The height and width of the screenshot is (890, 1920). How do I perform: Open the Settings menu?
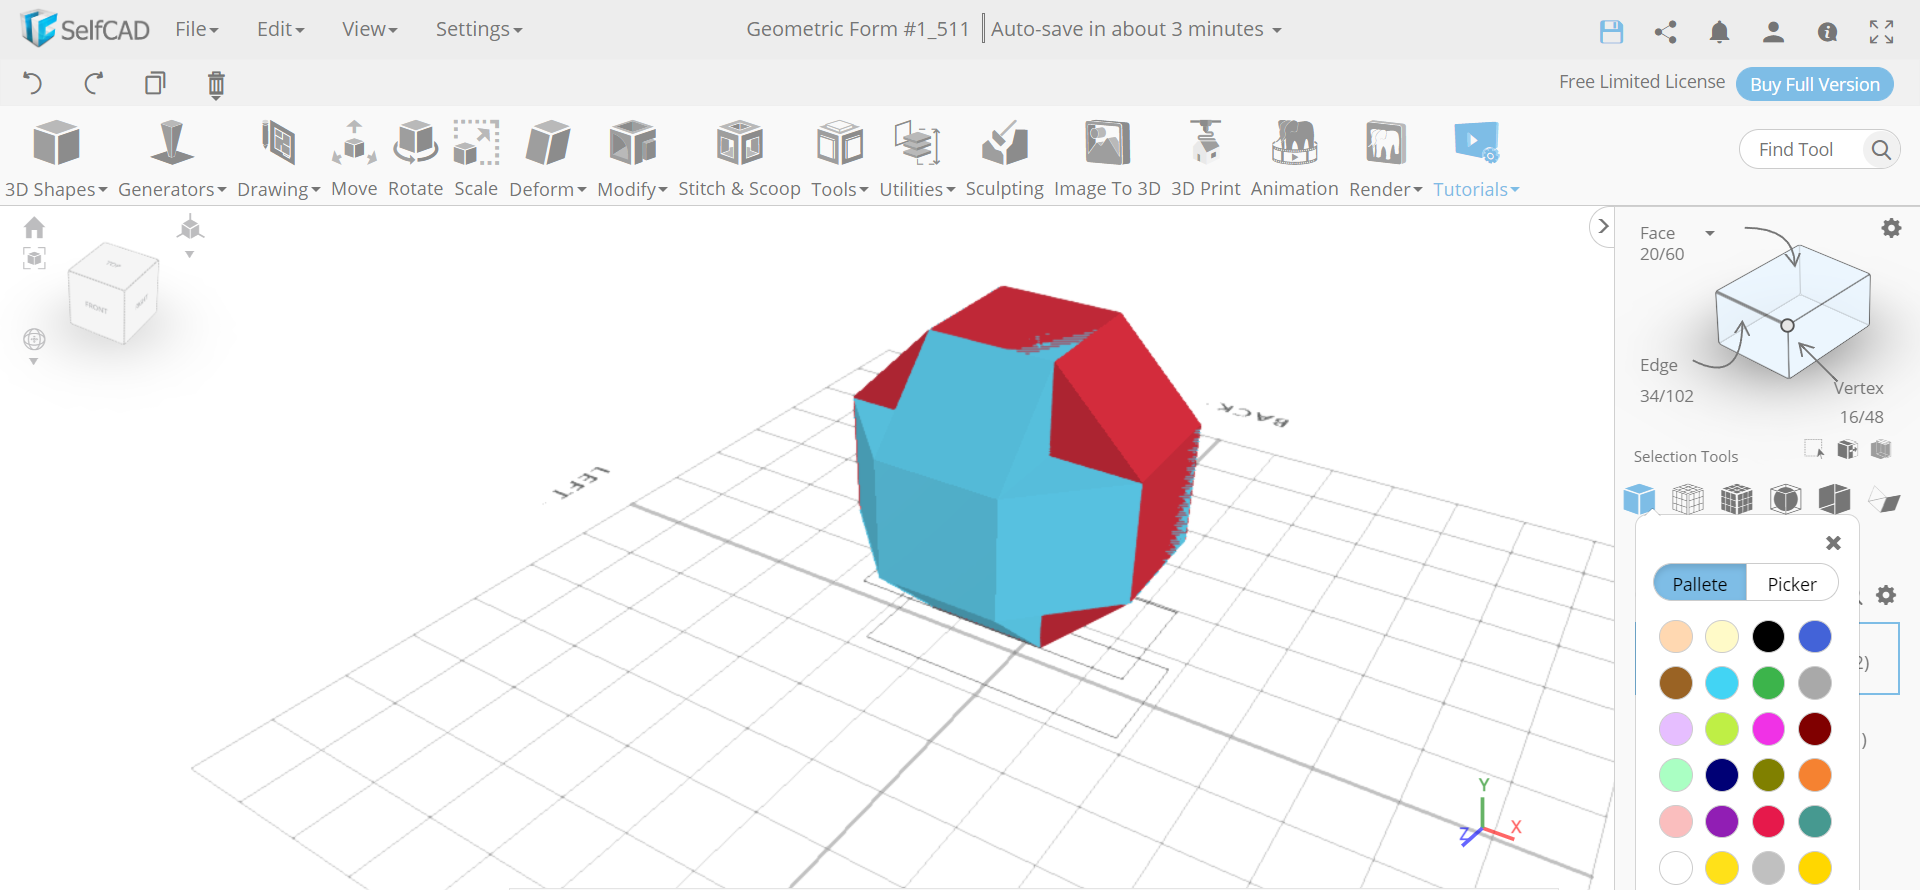click(478, 29)
